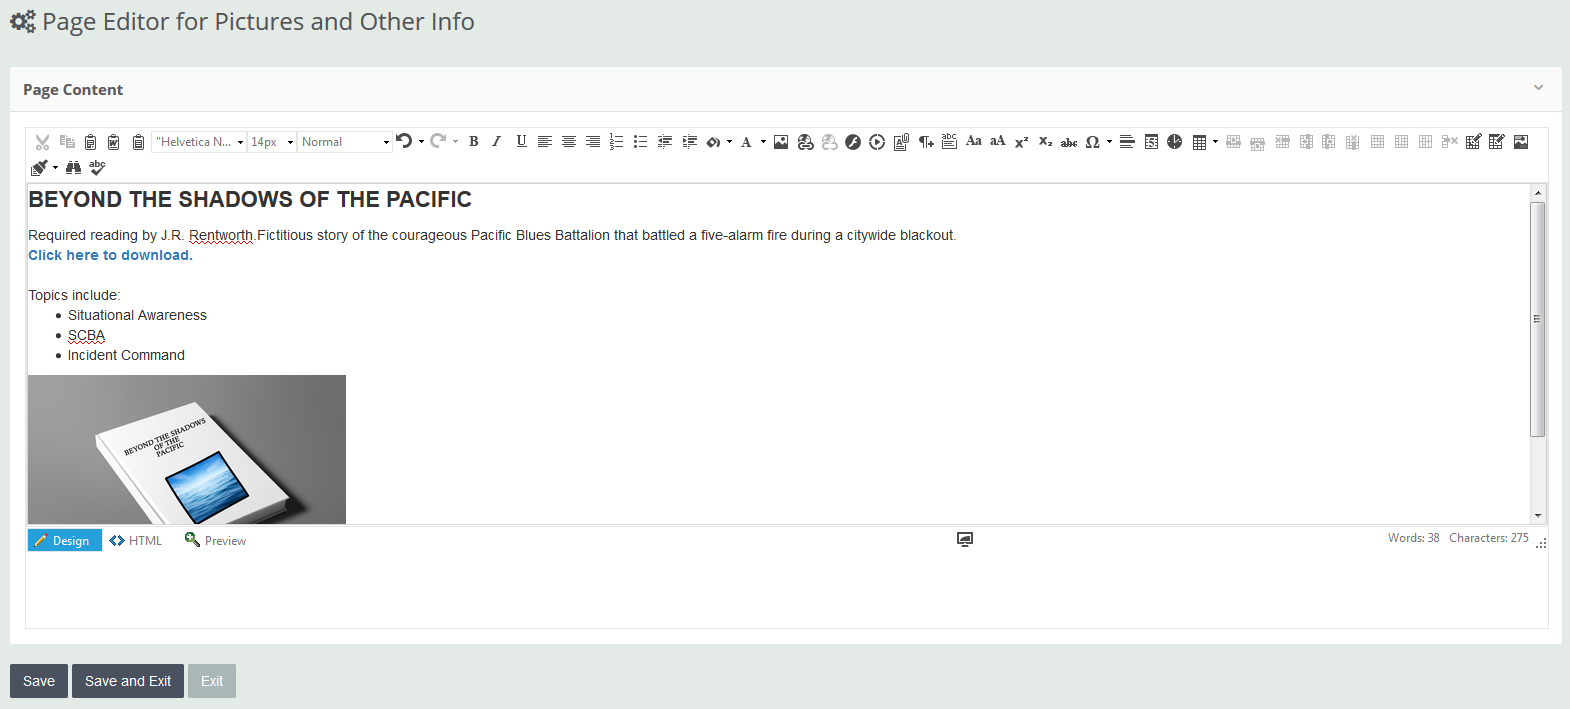Open the Normal paragraph style dropdown
This screenshot has height=709, width=1570.
tap(345, 142)
